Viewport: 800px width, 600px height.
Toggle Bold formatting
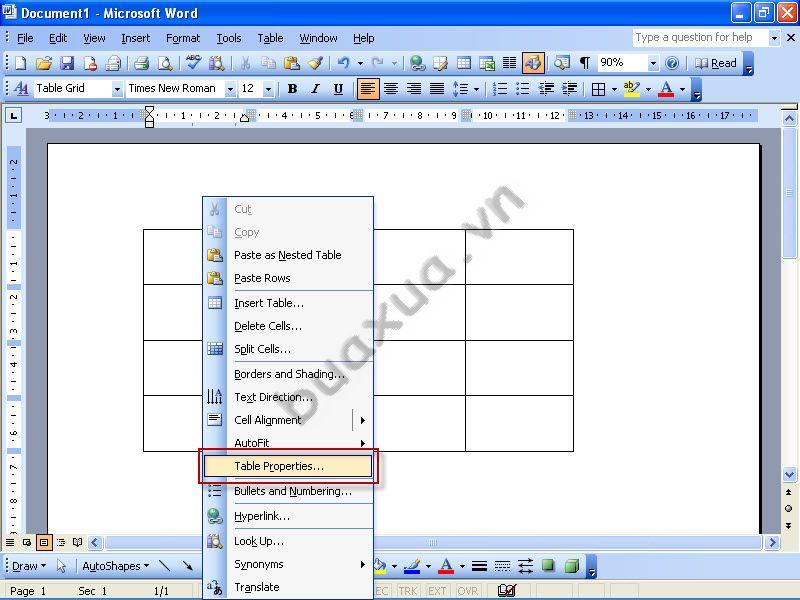(x=292, y=89)
